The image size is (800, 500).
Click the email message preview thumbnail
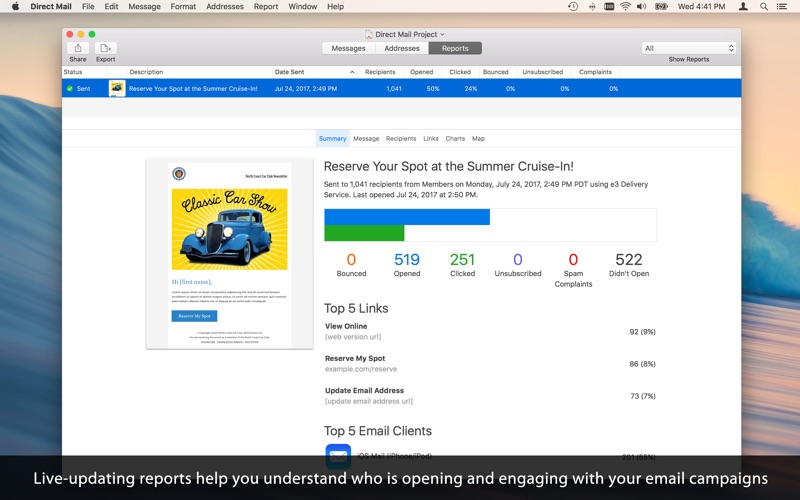[230, 254]
